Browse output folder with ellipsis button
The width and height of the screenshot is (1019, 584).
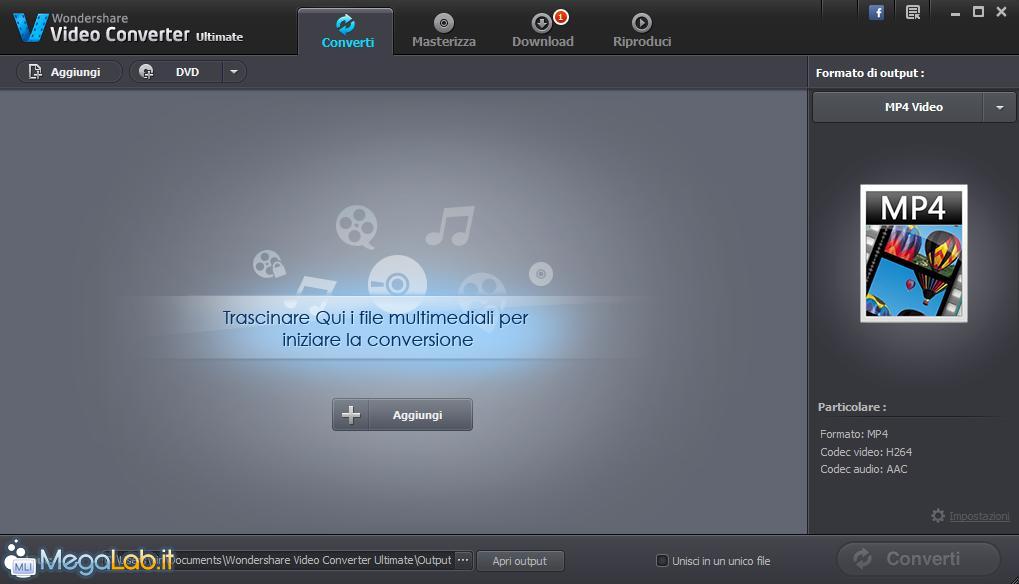463,560
